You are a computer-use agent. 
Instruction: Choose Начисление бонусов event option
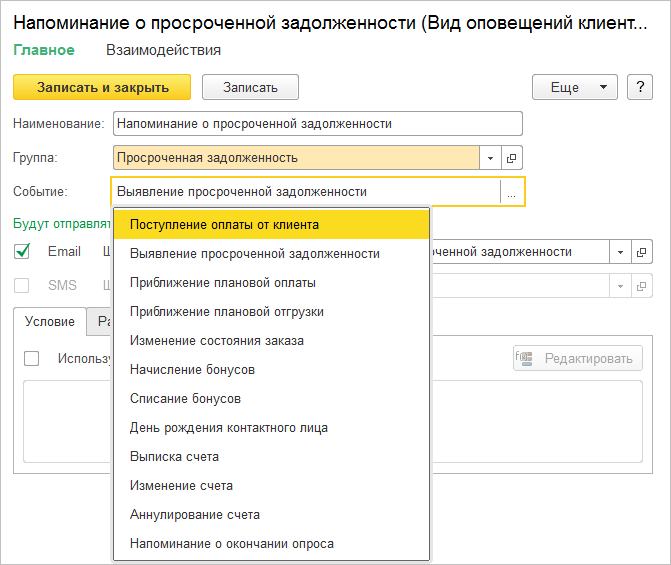click(x=192, y=370)
